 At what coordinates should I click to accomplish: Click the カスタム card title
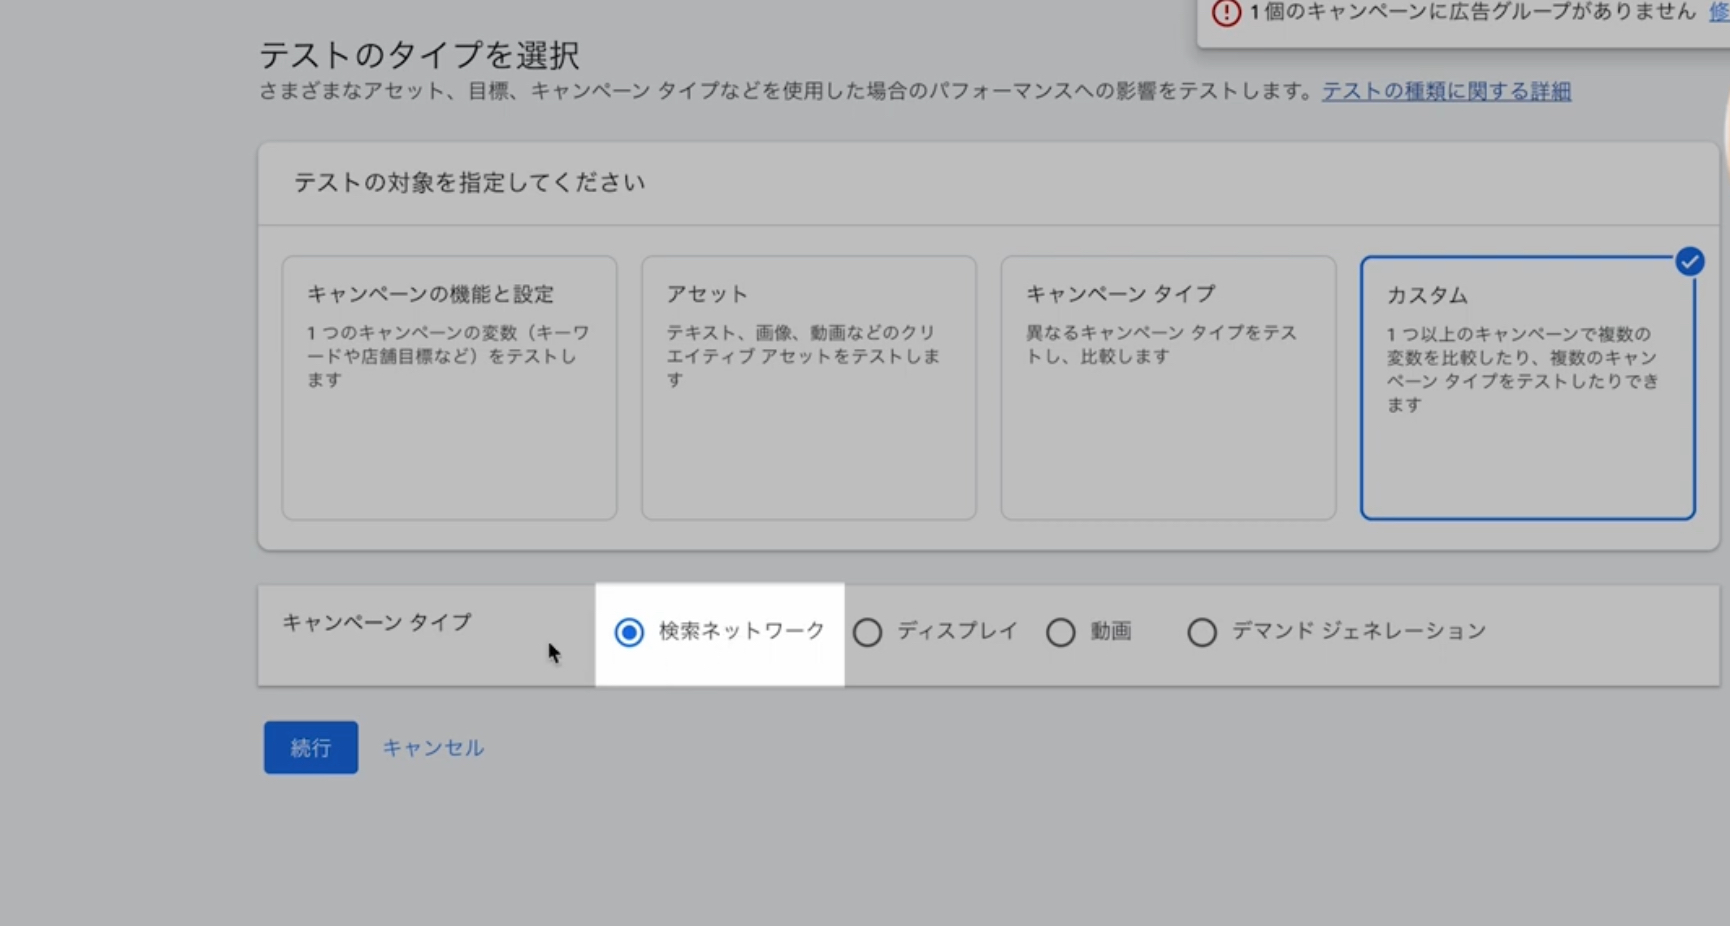[1427, 295]
